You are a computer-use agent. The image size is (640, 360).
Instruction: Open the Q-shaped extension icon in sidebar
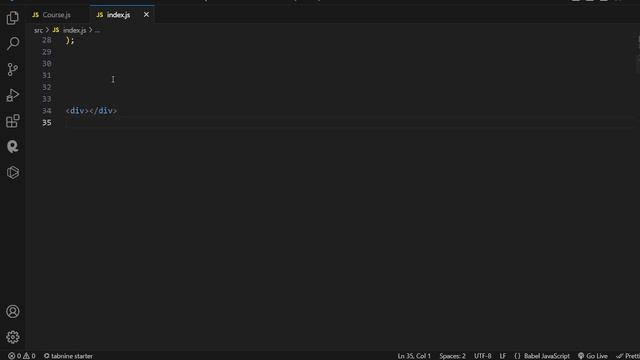point(13,147)
